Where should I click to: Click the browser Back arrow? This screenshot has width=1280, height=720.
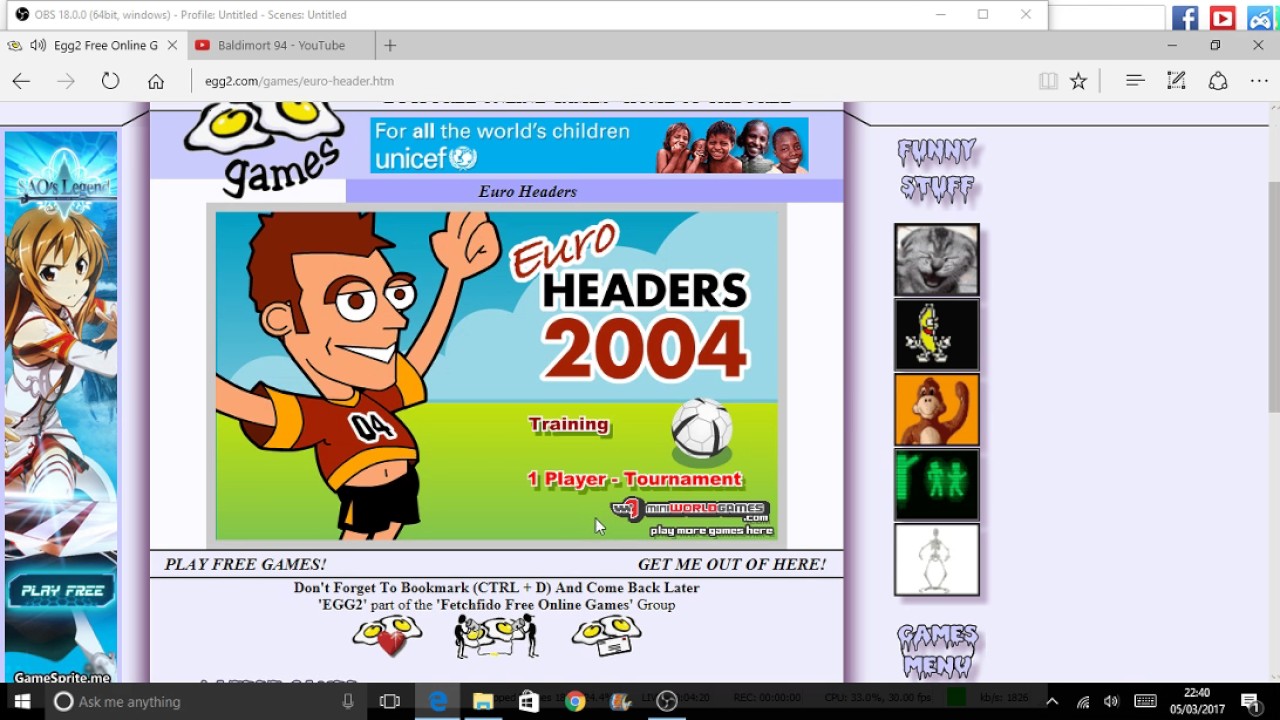click(x=21, y=81)
